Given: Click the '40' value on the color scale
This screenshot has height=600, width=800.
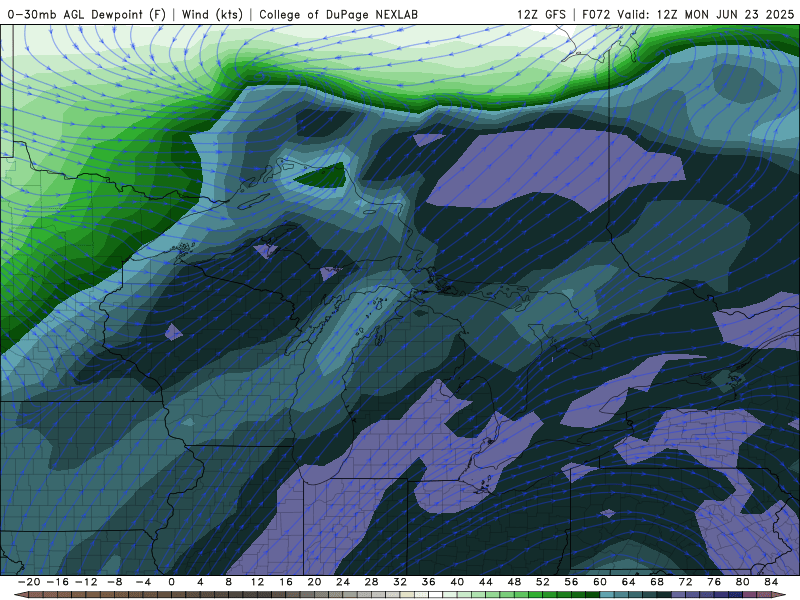Looking at the screenshot, I should click(457, 582).
